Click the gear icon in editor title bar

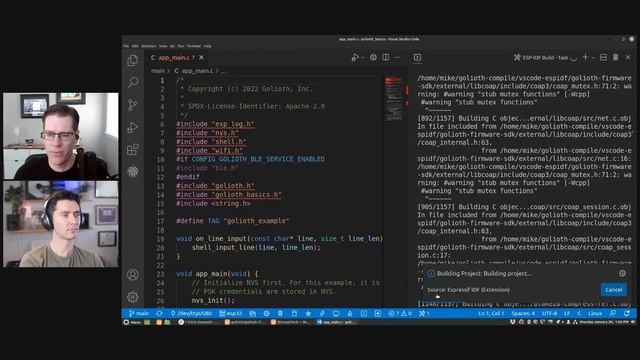click(x=373, y=58)
